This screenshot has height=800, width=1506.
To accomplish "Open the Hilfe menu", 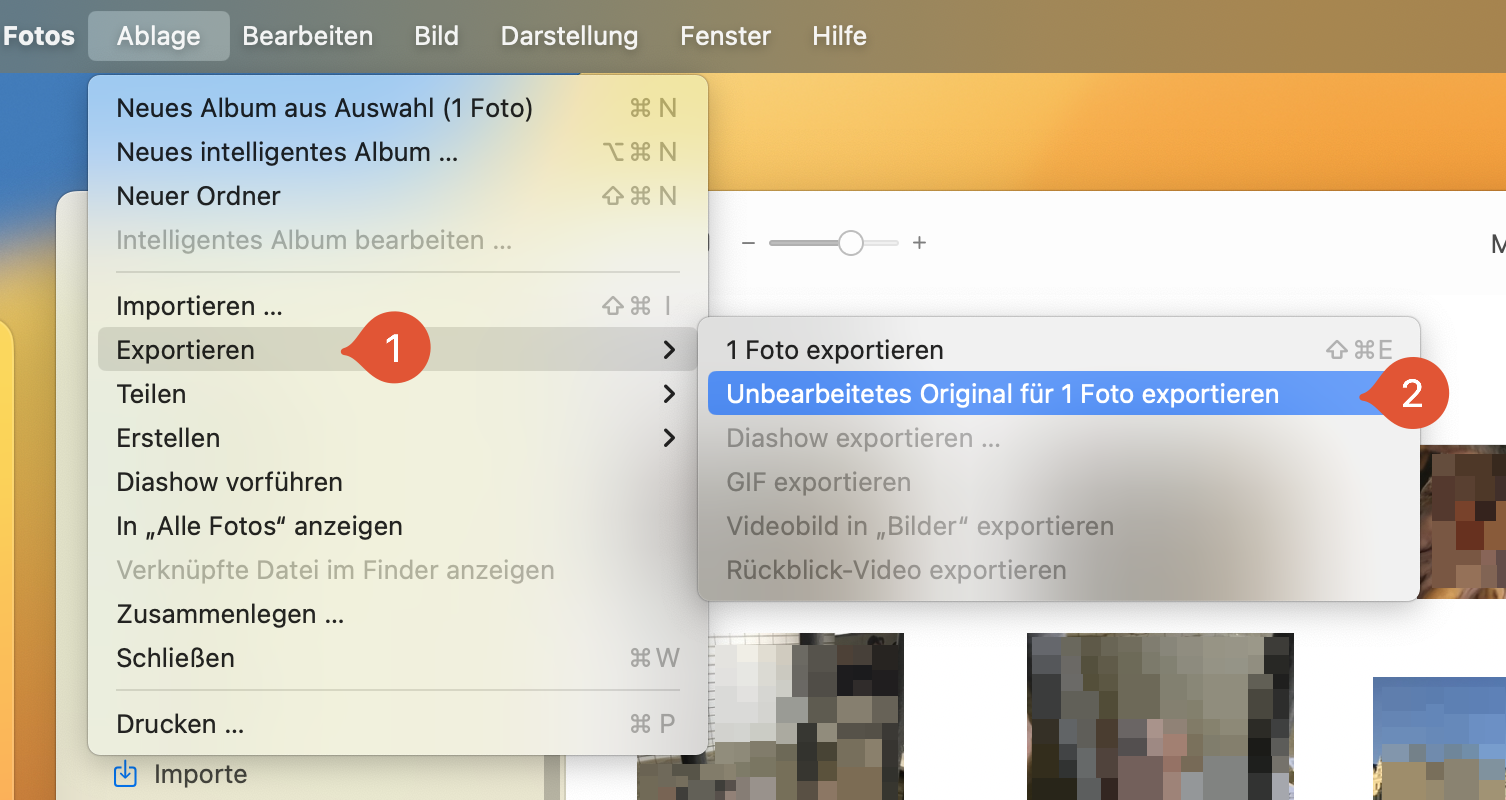I will click(x=838, y=35).
